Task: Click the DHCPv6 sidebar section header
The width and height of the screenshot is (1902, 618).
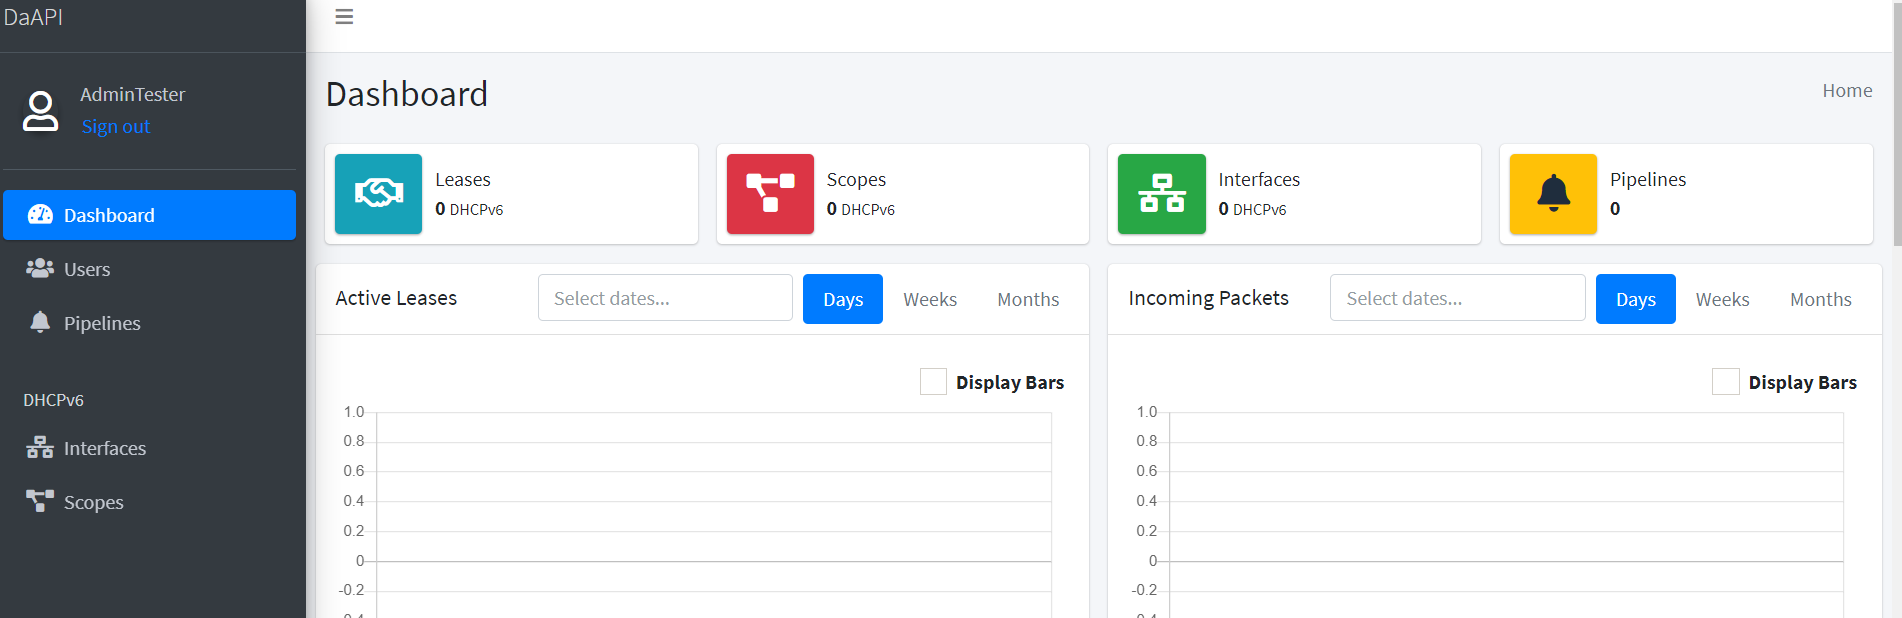Action: click(x=53, y=400)
